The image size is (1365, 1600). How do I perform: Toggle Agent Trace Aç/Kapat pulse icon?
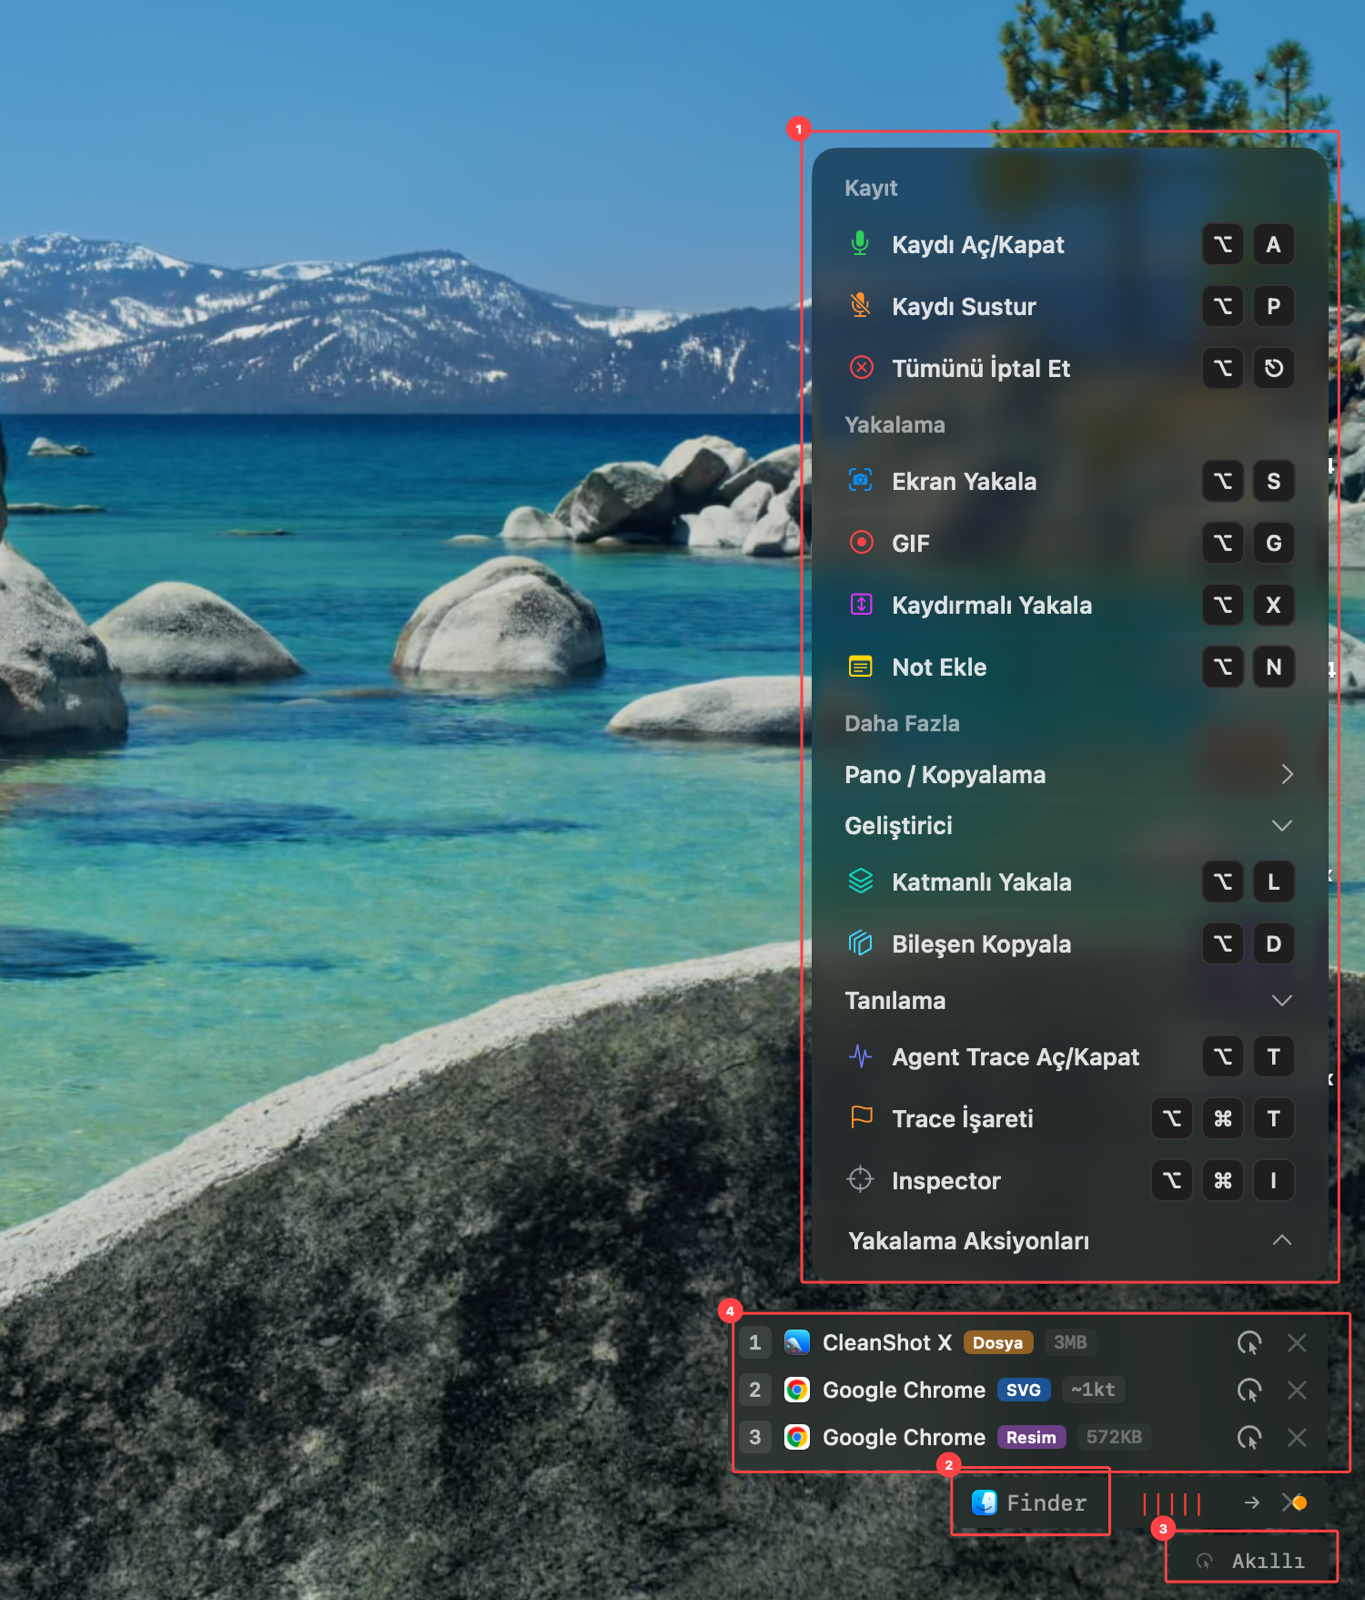[861, 1057]
